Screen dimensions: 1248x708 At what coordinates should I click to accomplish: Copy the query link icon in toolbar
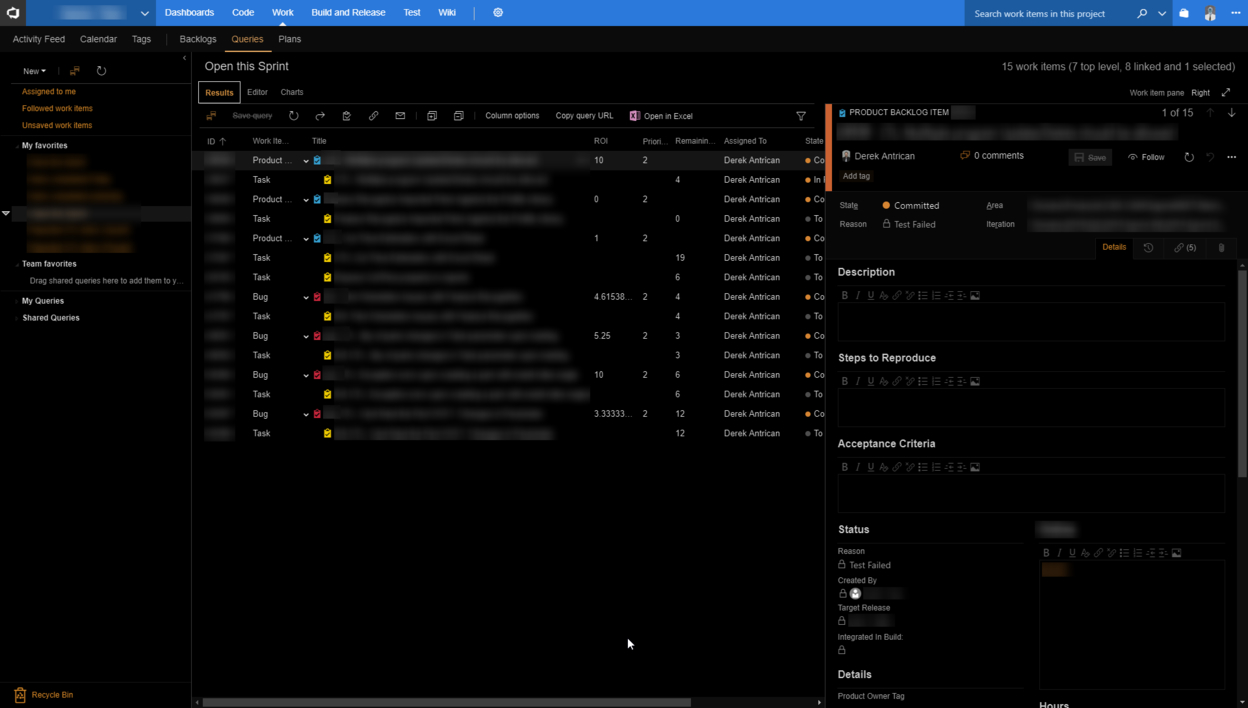(x=373, y=115)
